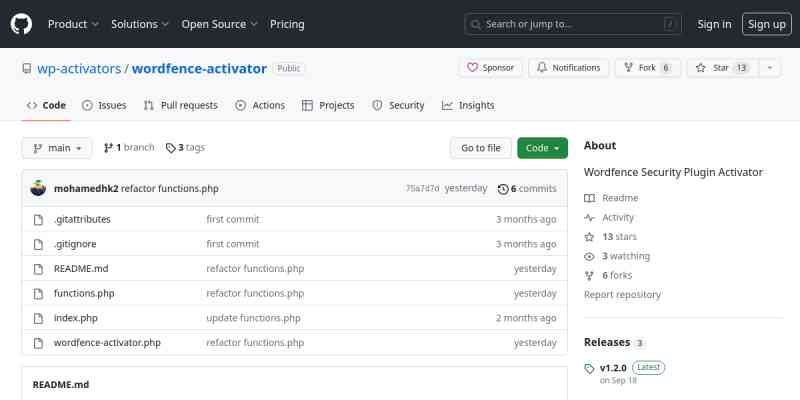This screenshot has height=400, width=800.
Task: Click the Sign in link
Action: 714,24
